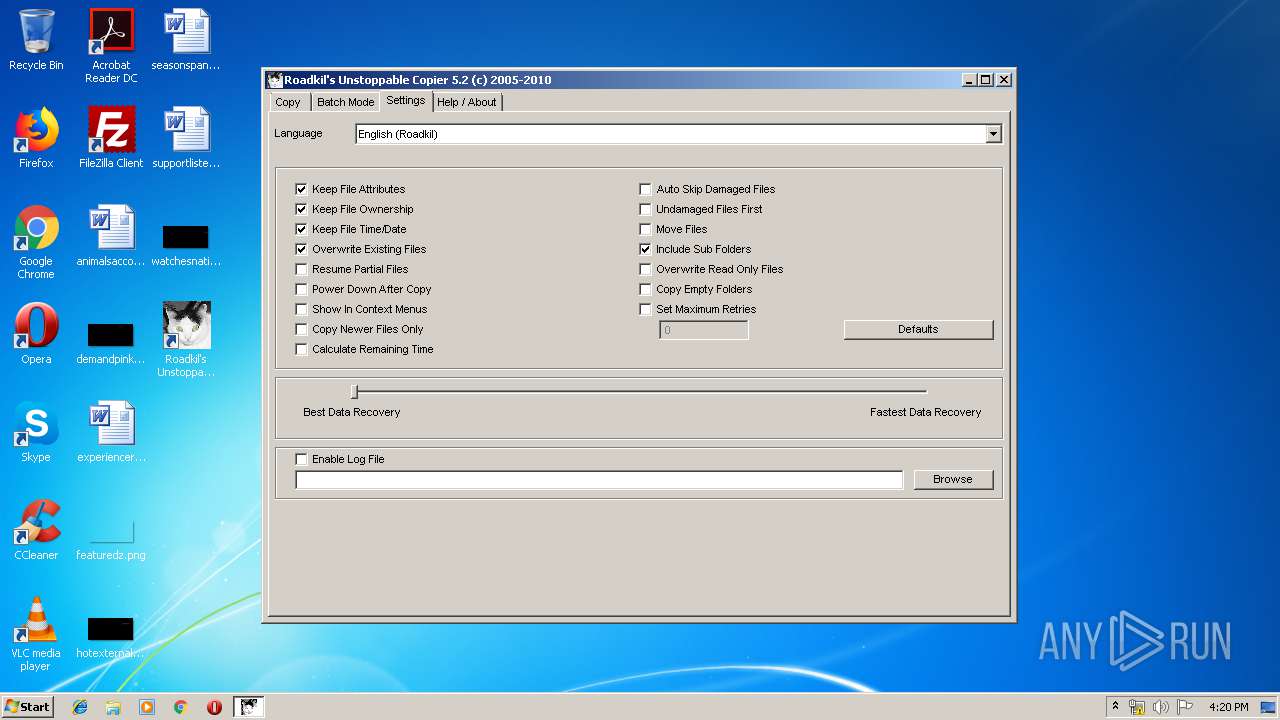
Task: Disable Overwrite Existing Files
Action: click(301, 249)
